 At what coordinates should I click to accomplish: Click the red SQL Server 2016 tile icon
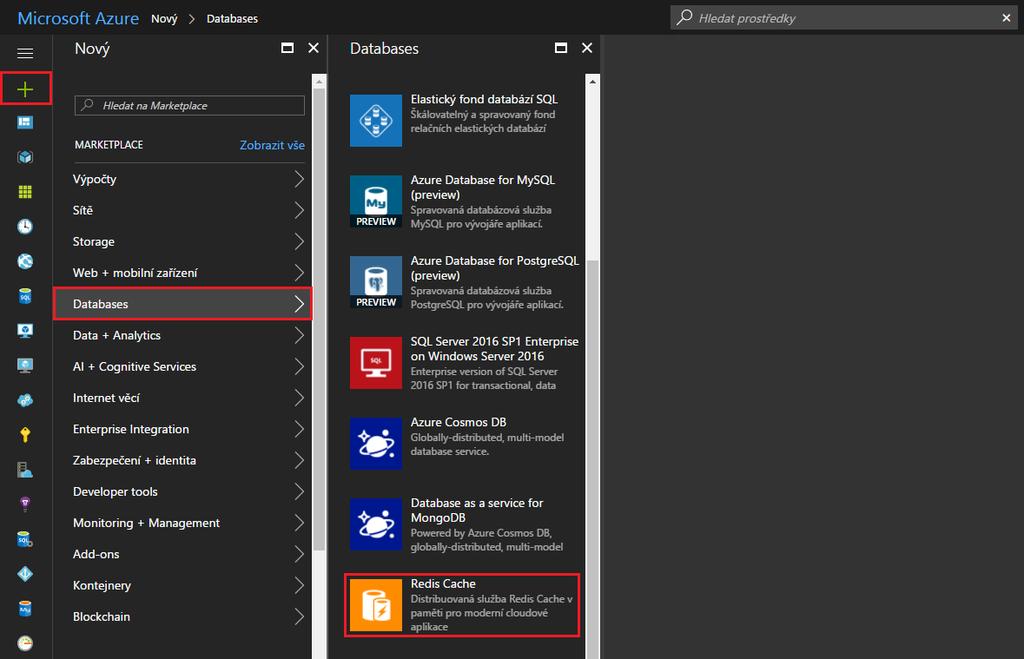[376, 362]
